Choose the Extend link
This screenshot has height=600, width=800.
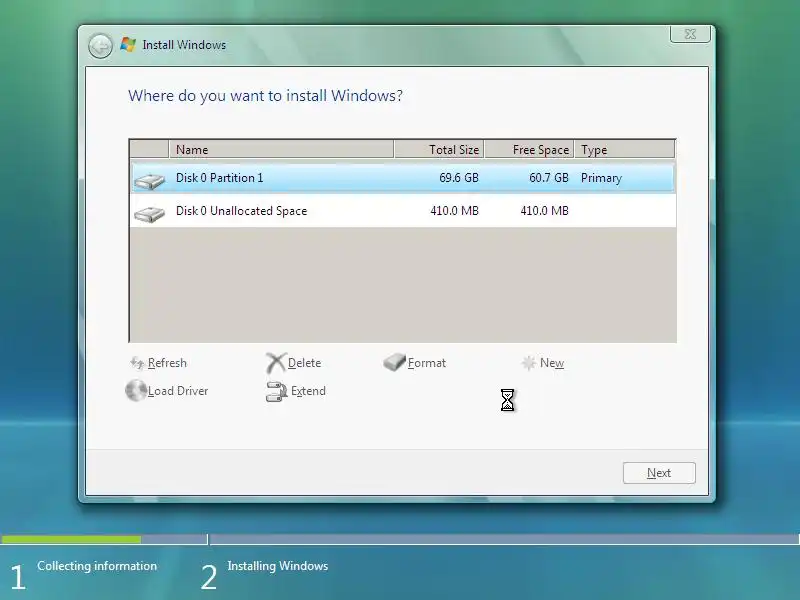pos(308,391)
